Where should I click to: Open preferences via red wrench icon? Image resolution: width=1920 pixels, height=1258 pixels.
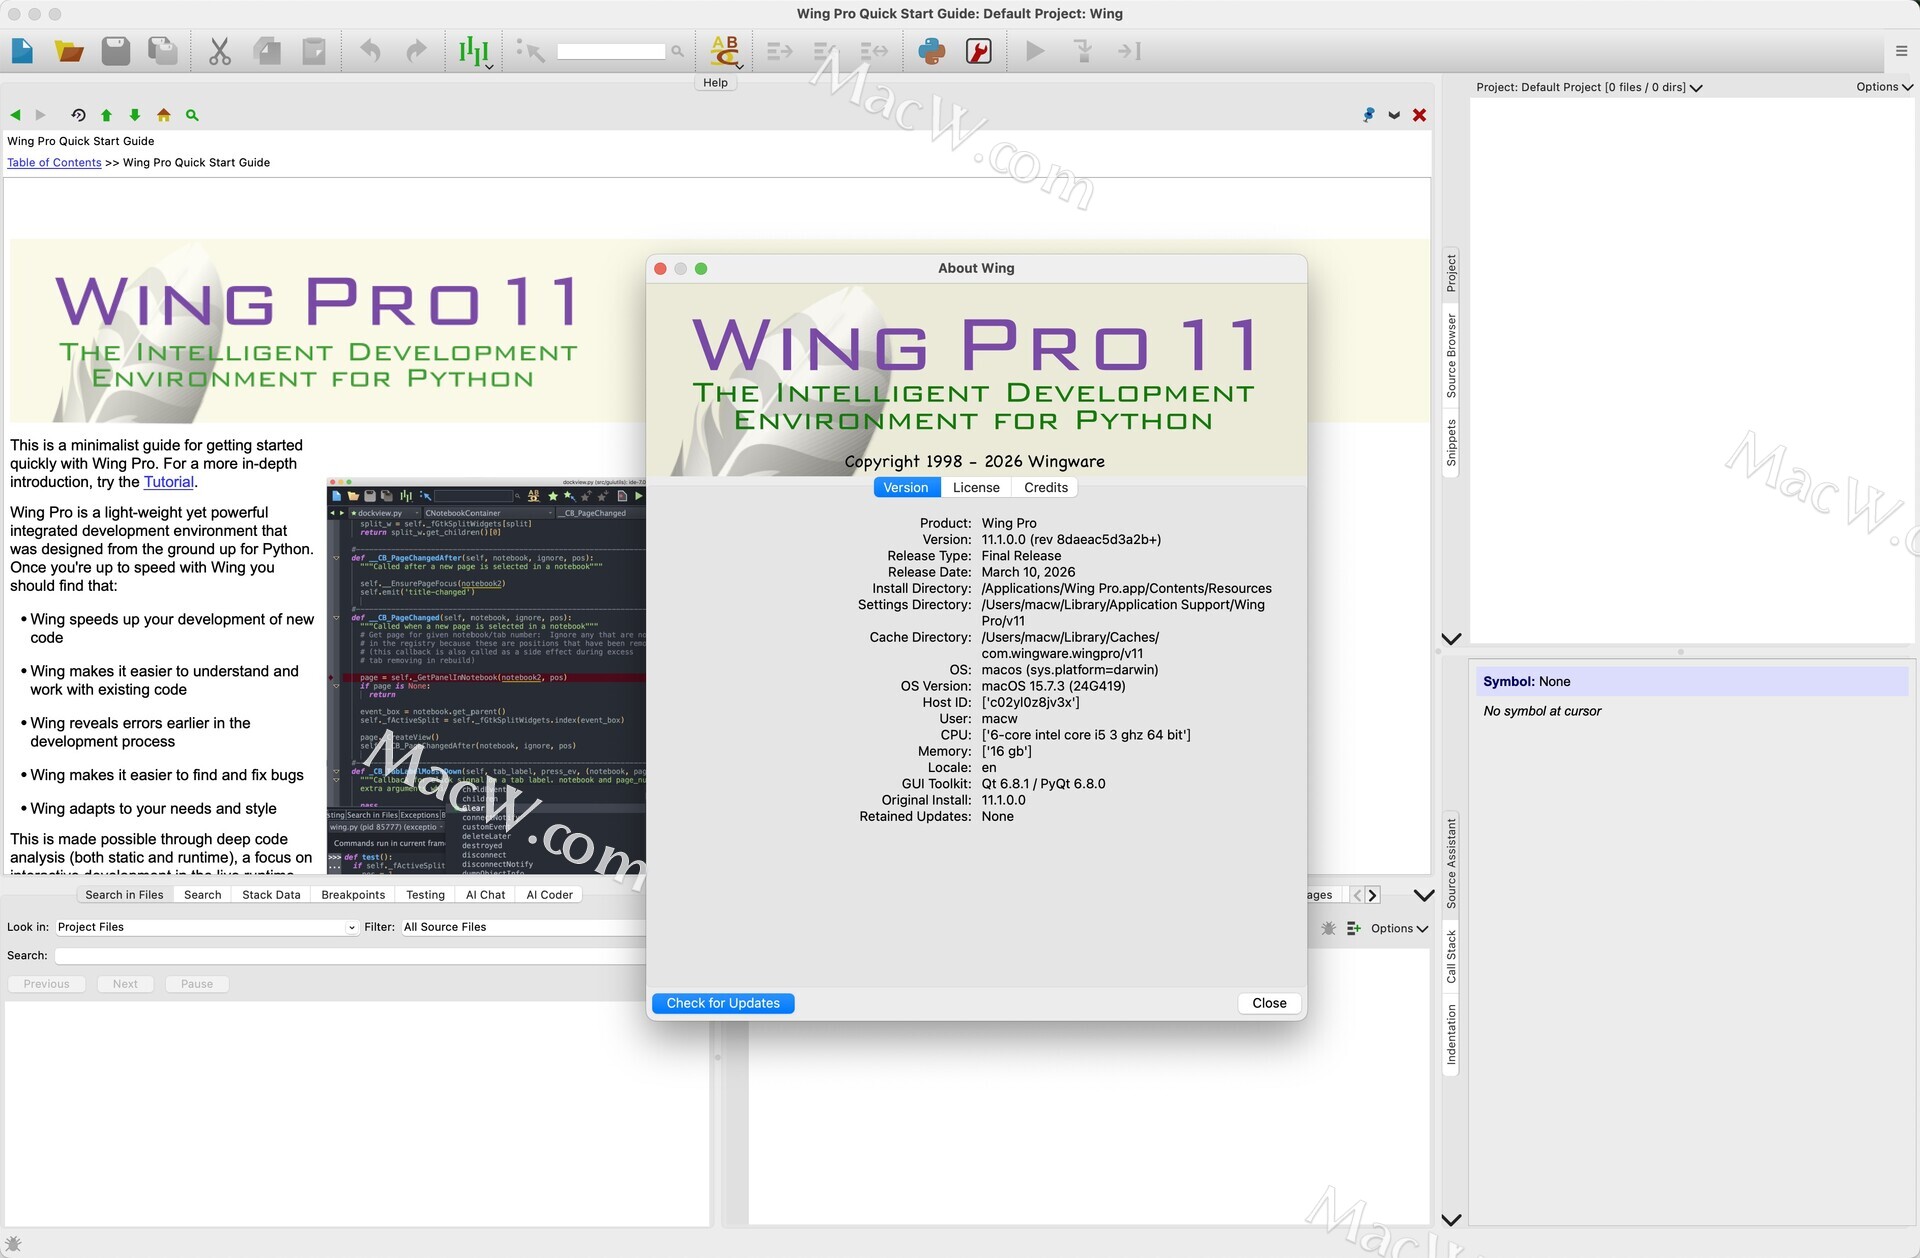coord(978,51)
